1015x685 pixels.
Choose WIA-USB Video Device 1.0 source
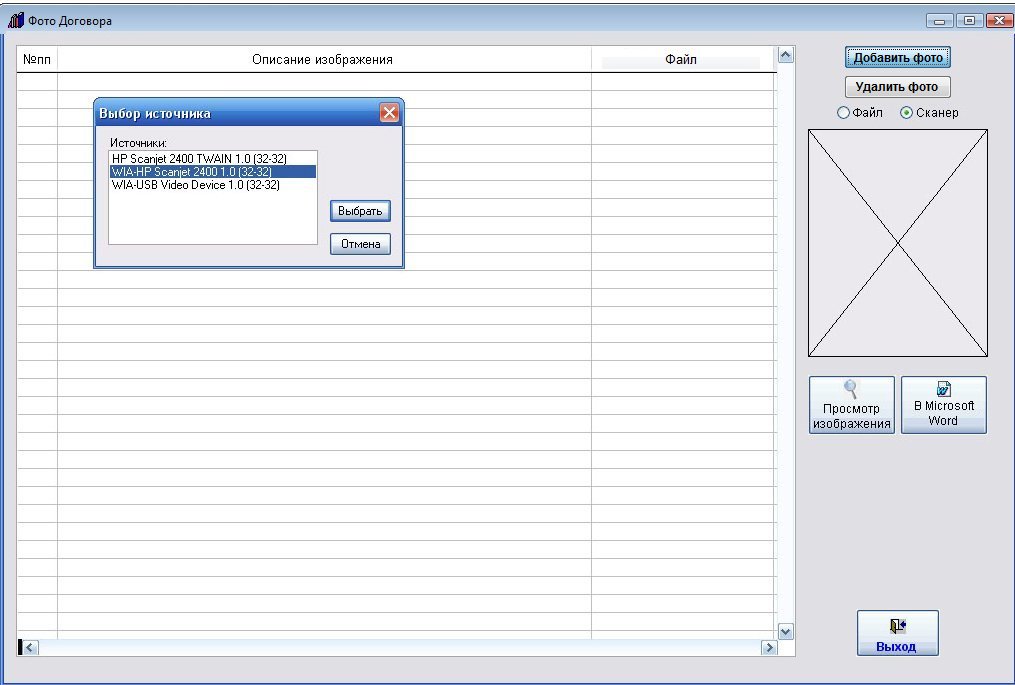pos(212,185)
